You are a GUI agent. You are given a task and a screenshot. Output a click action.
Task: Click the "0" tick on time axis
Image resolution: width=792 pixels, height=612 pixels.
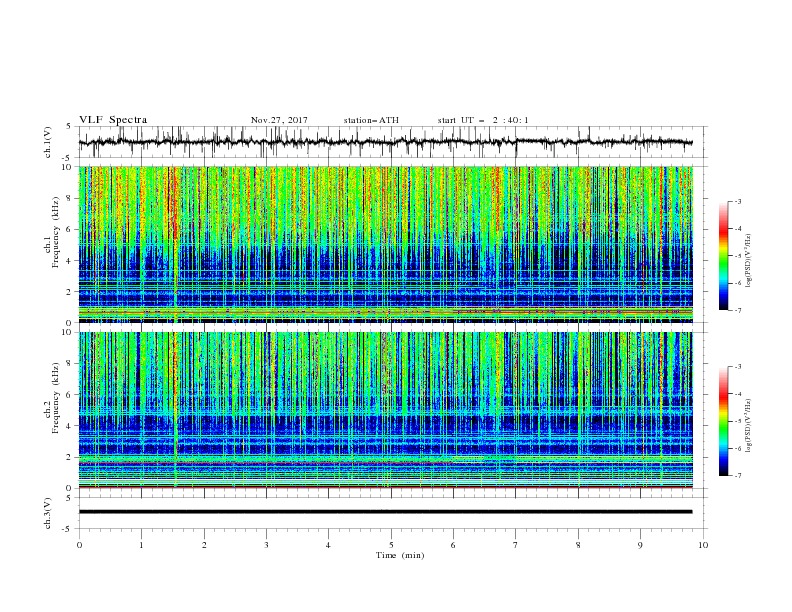(79, 545)
